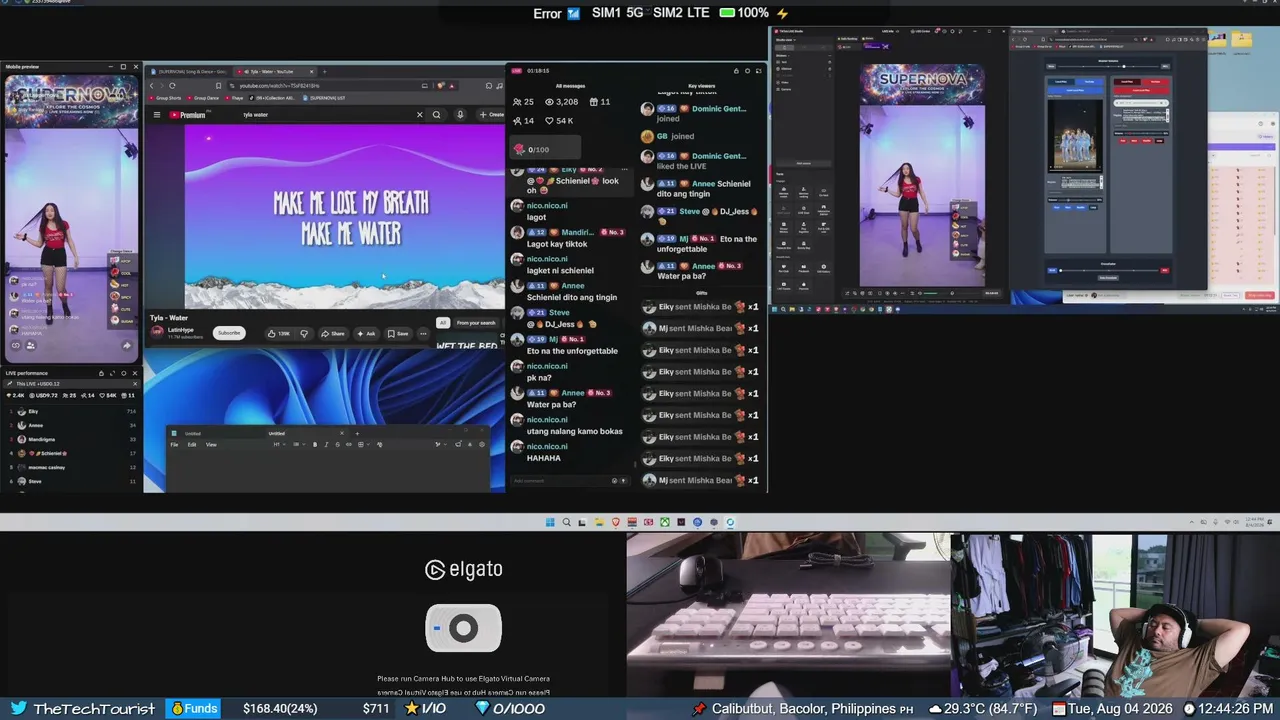The width and height of the screenshot is (1280, 720).
Task: Open the Group Dance bookmark
Action: click(x=204, y=98)
